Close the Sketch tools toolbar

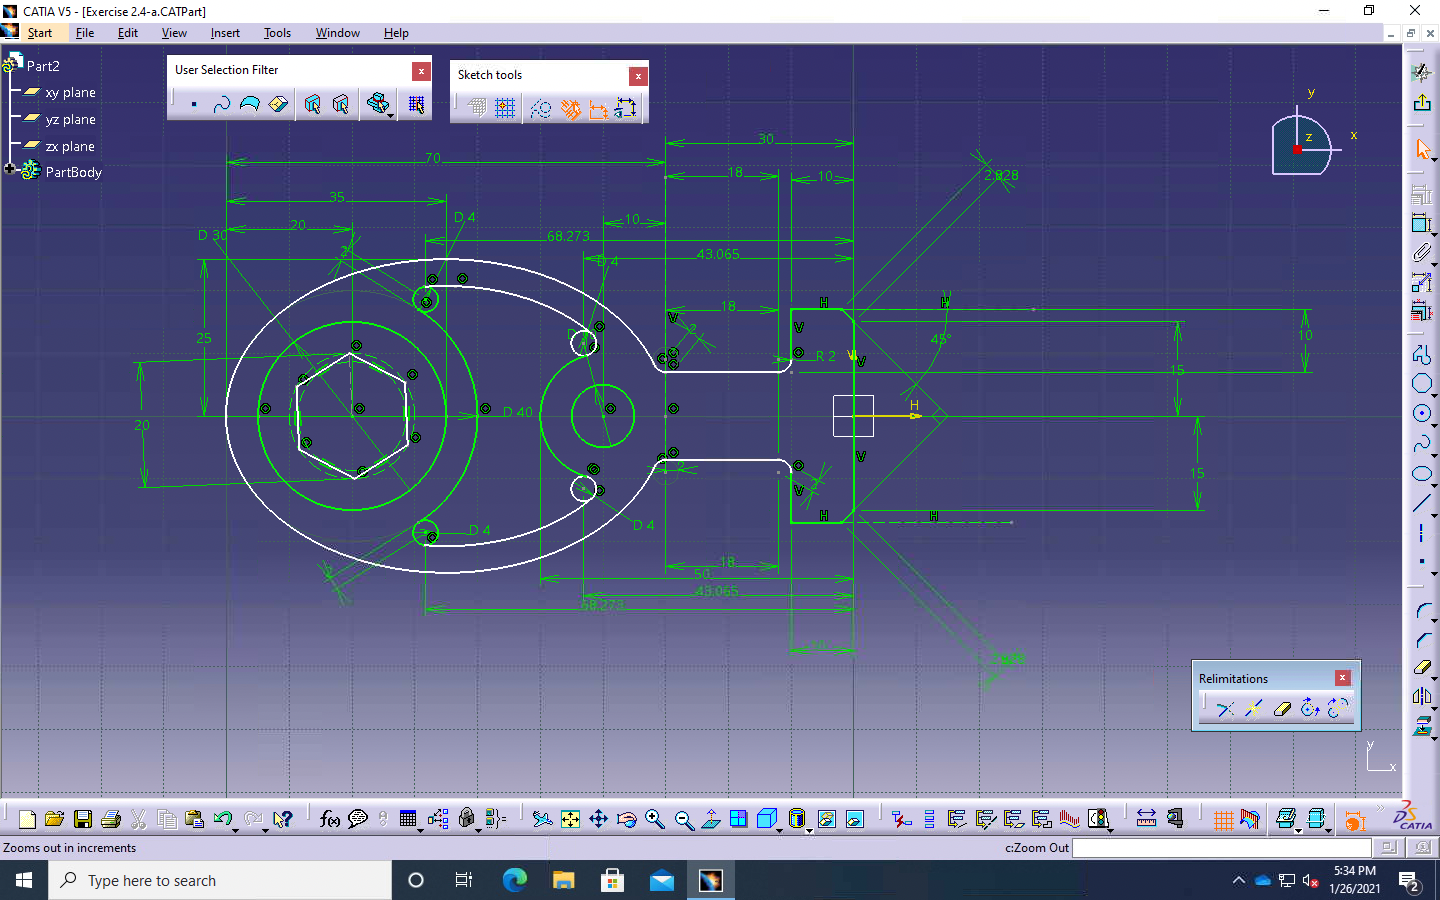(x=637, y=76)
